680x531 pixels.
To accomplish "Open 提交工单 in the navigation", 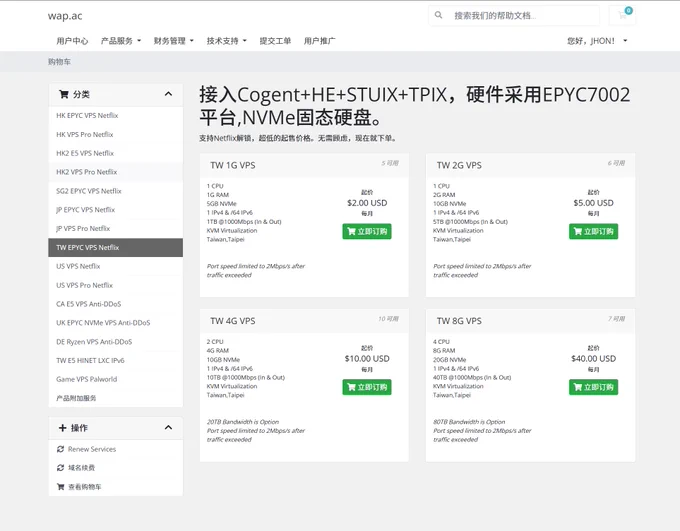I will [x=275, y=41].
